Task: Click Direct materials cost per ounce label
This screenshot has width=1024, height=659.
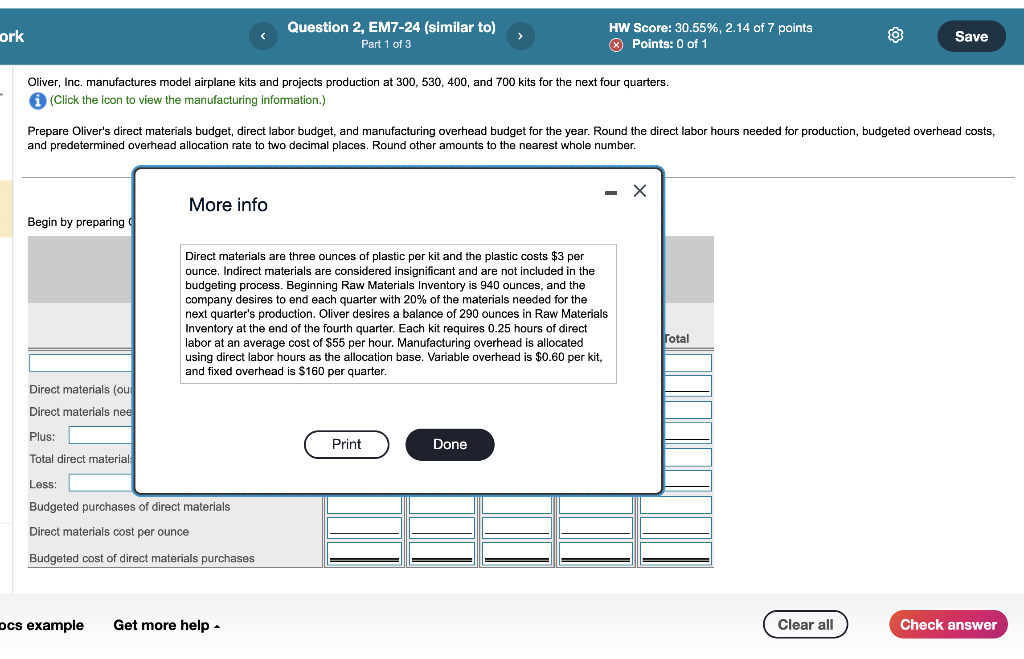Action: (x=109, y=532)
